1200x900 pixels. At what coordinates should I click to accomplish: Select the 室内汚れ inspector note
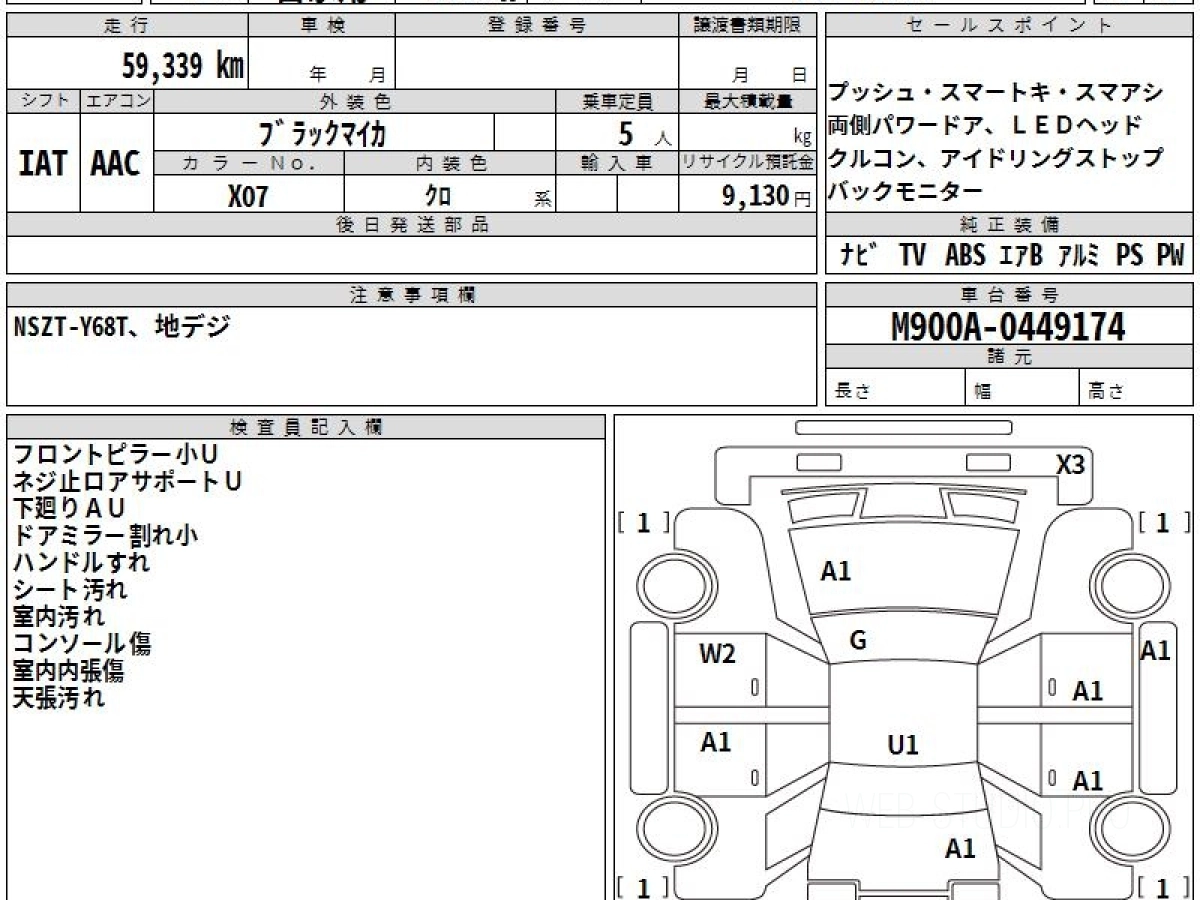(x=58, y=617)
